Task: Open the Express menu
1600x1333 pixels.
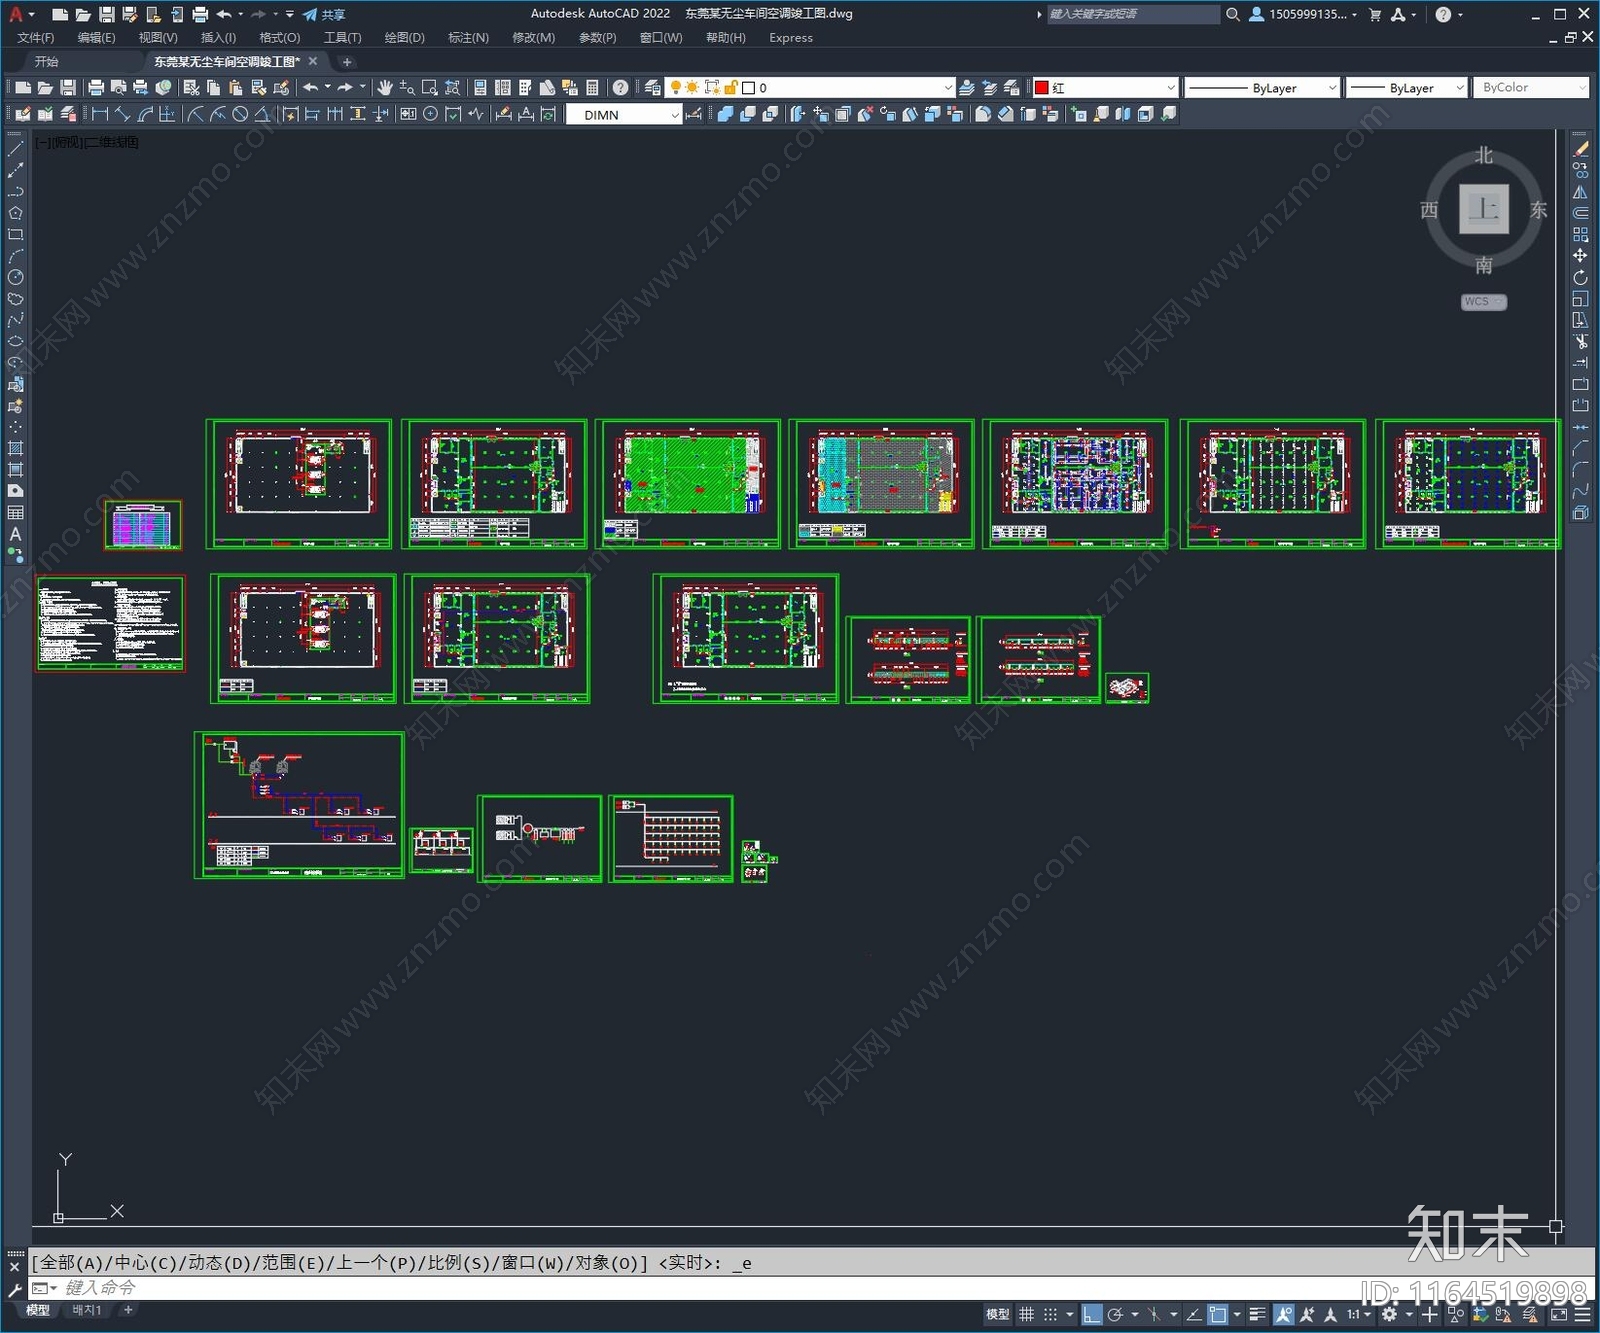Action: [791, 38]
